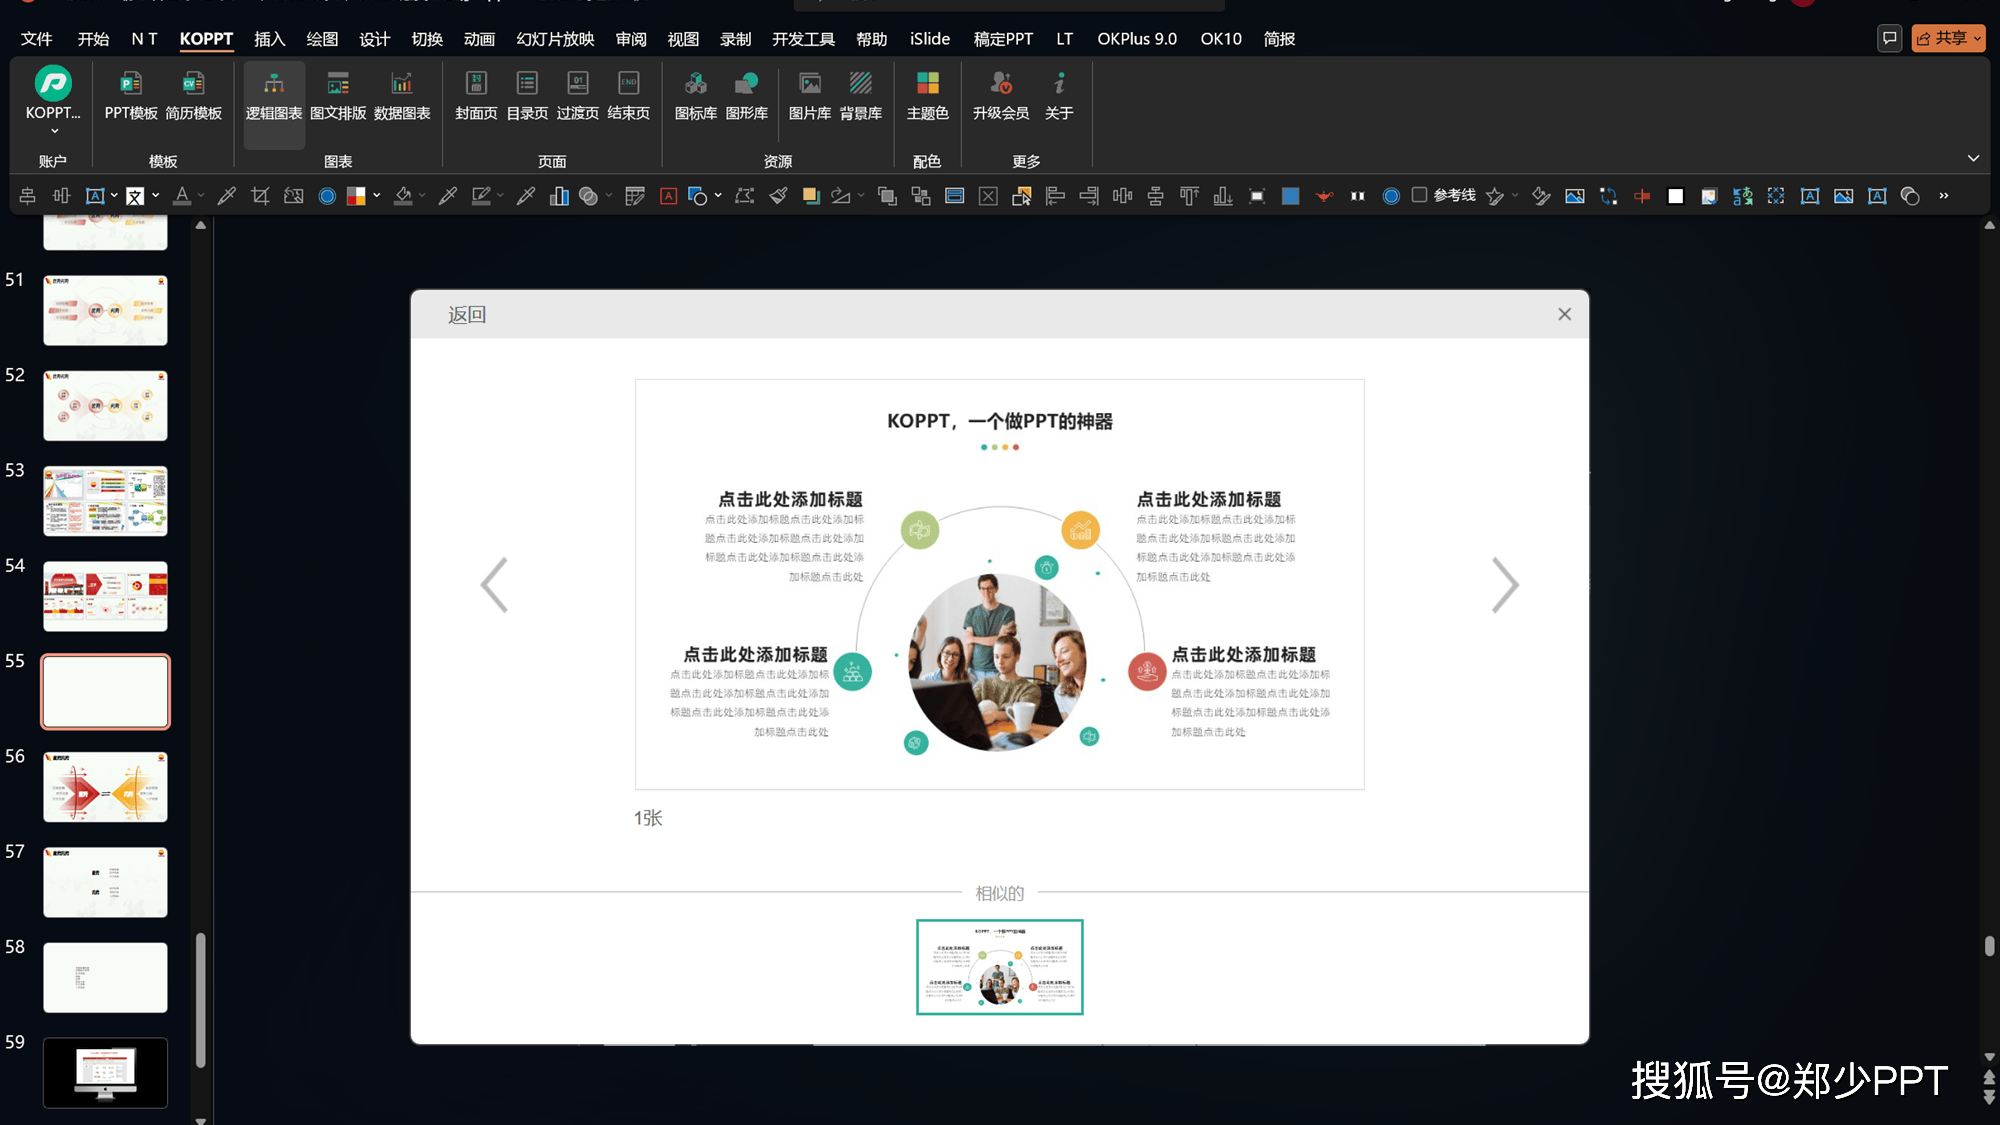Go to the next template with right arrow
Screen dimensions: 2000x1125
(x=1505, y=585)
